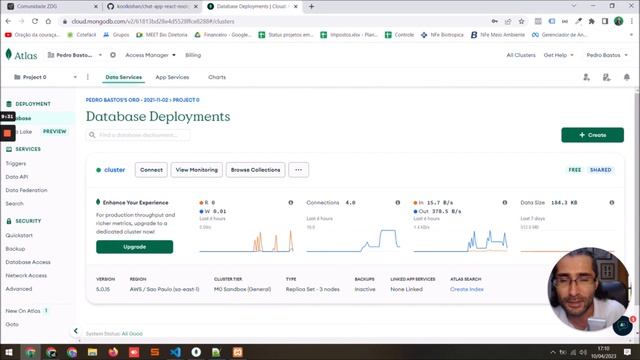The image size is (640, 360).
Task: Open Data Federation in sidebar
Action: [27, 190]
